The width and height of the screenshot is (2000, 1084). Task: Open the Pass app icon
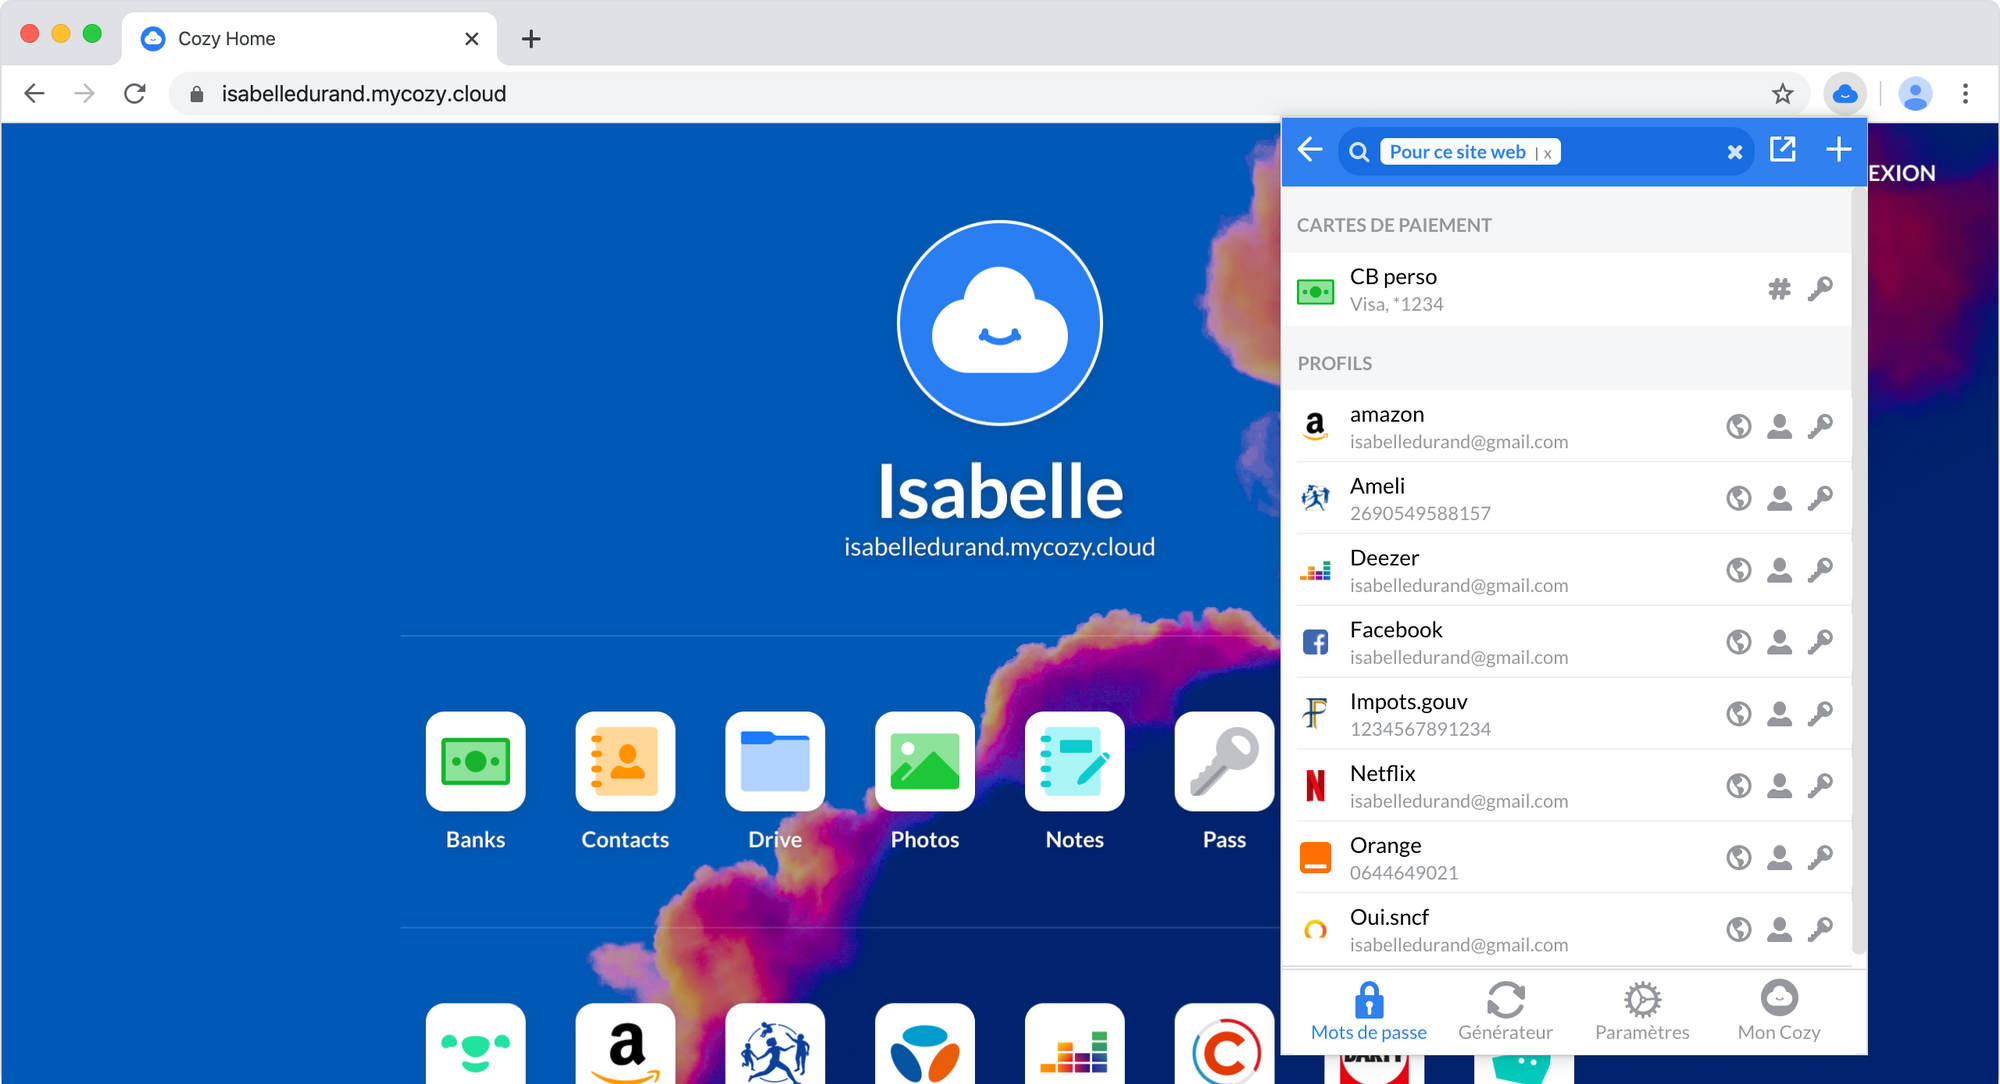click(x=1225, y=761)
